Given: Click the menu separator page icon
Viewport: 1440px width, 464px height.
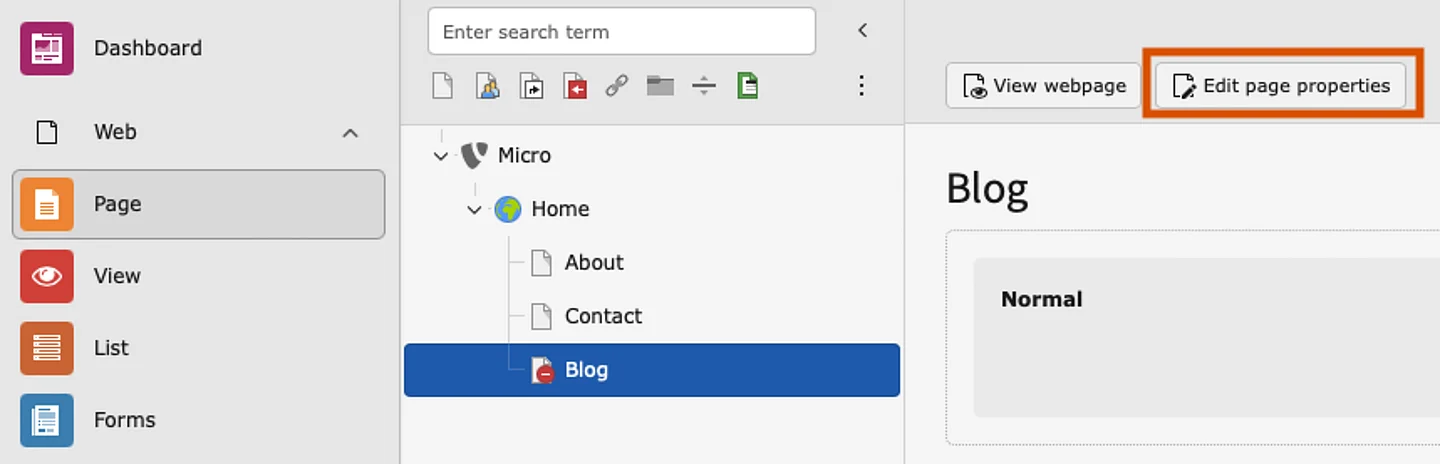Looking at the screenshot, I should (x=704, y=86).
